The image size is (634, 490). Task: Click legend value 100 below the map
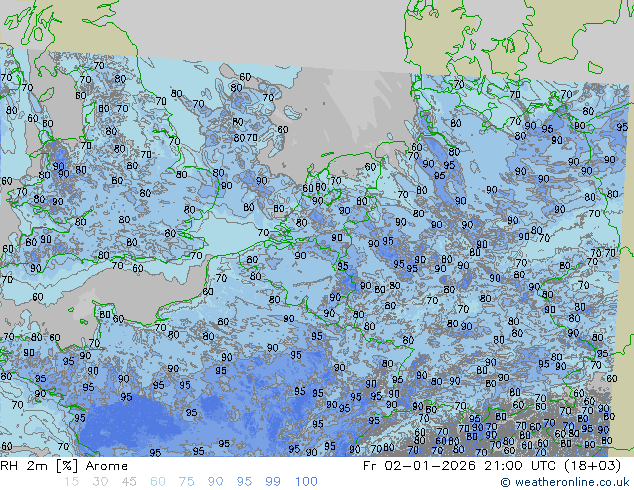[306, 482]
